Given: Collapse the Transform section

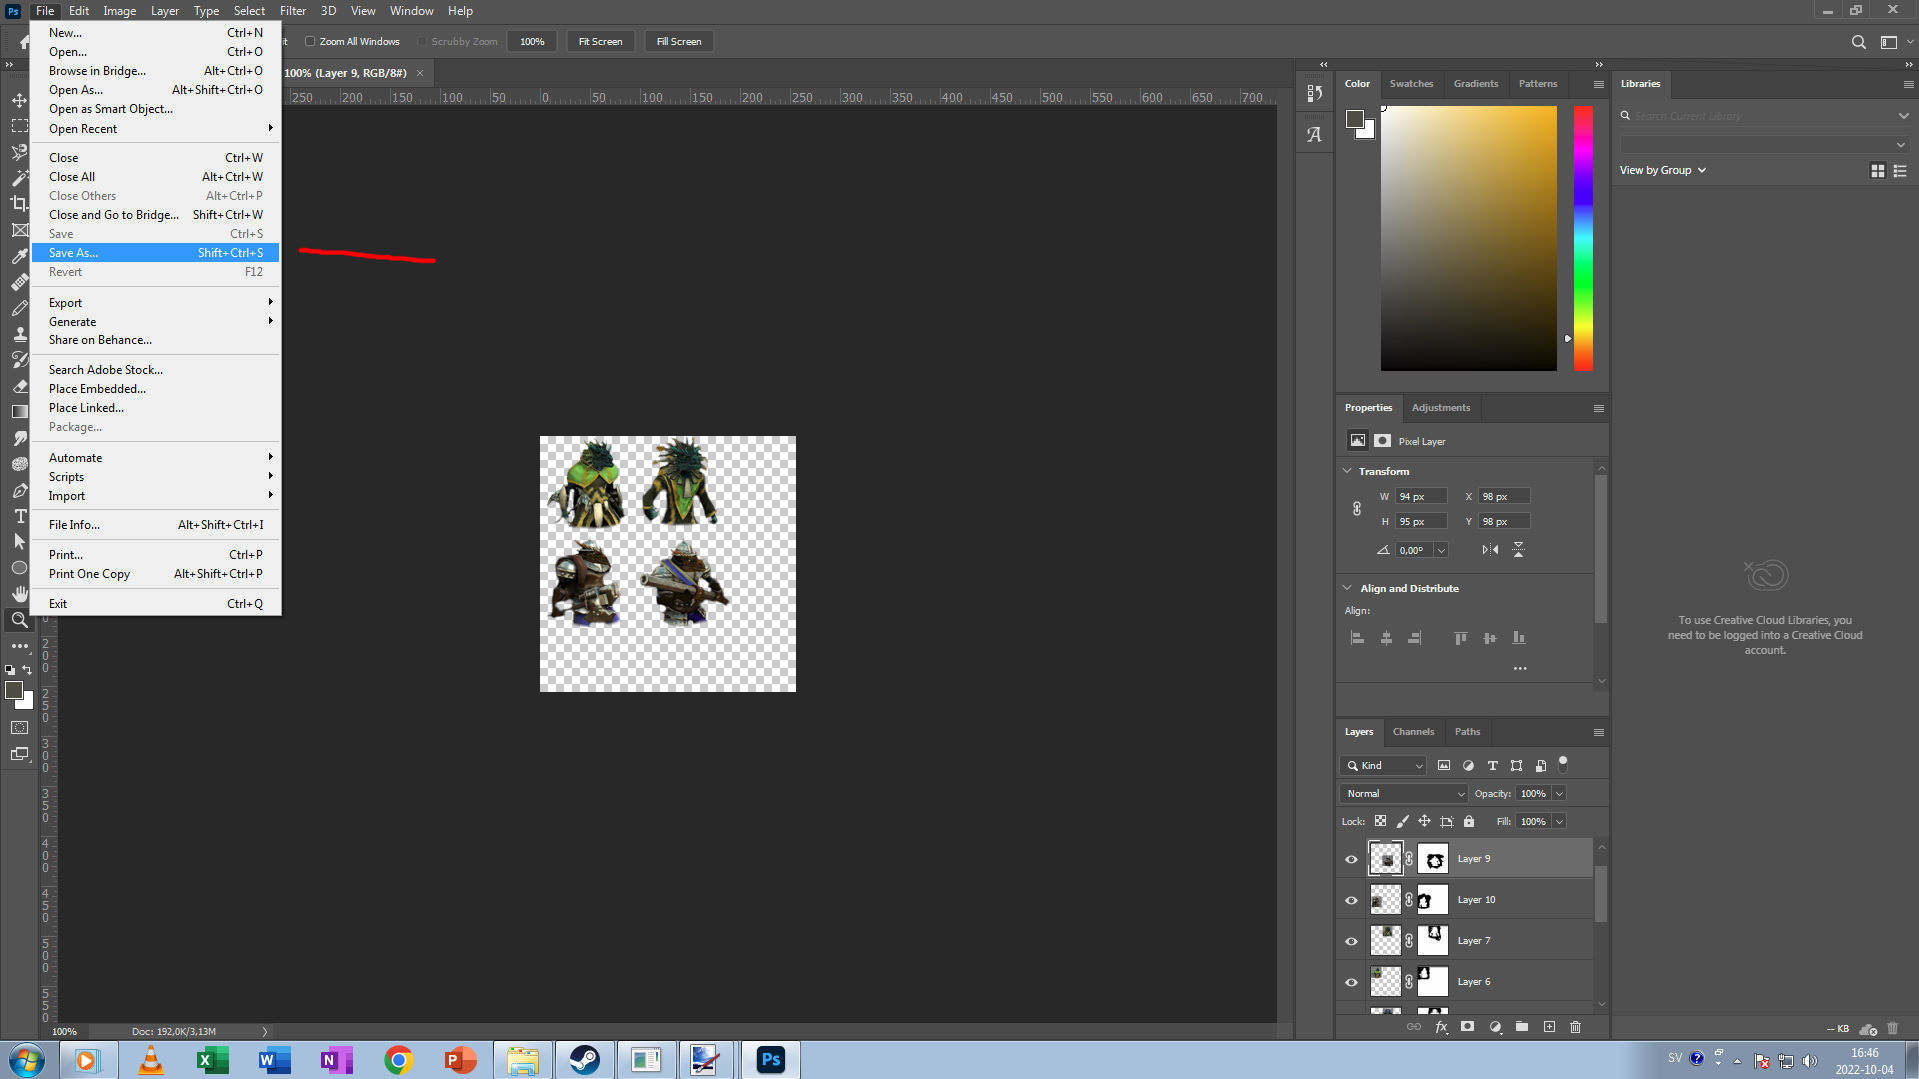Looking at the screenshot, I should coord(1347,471).
